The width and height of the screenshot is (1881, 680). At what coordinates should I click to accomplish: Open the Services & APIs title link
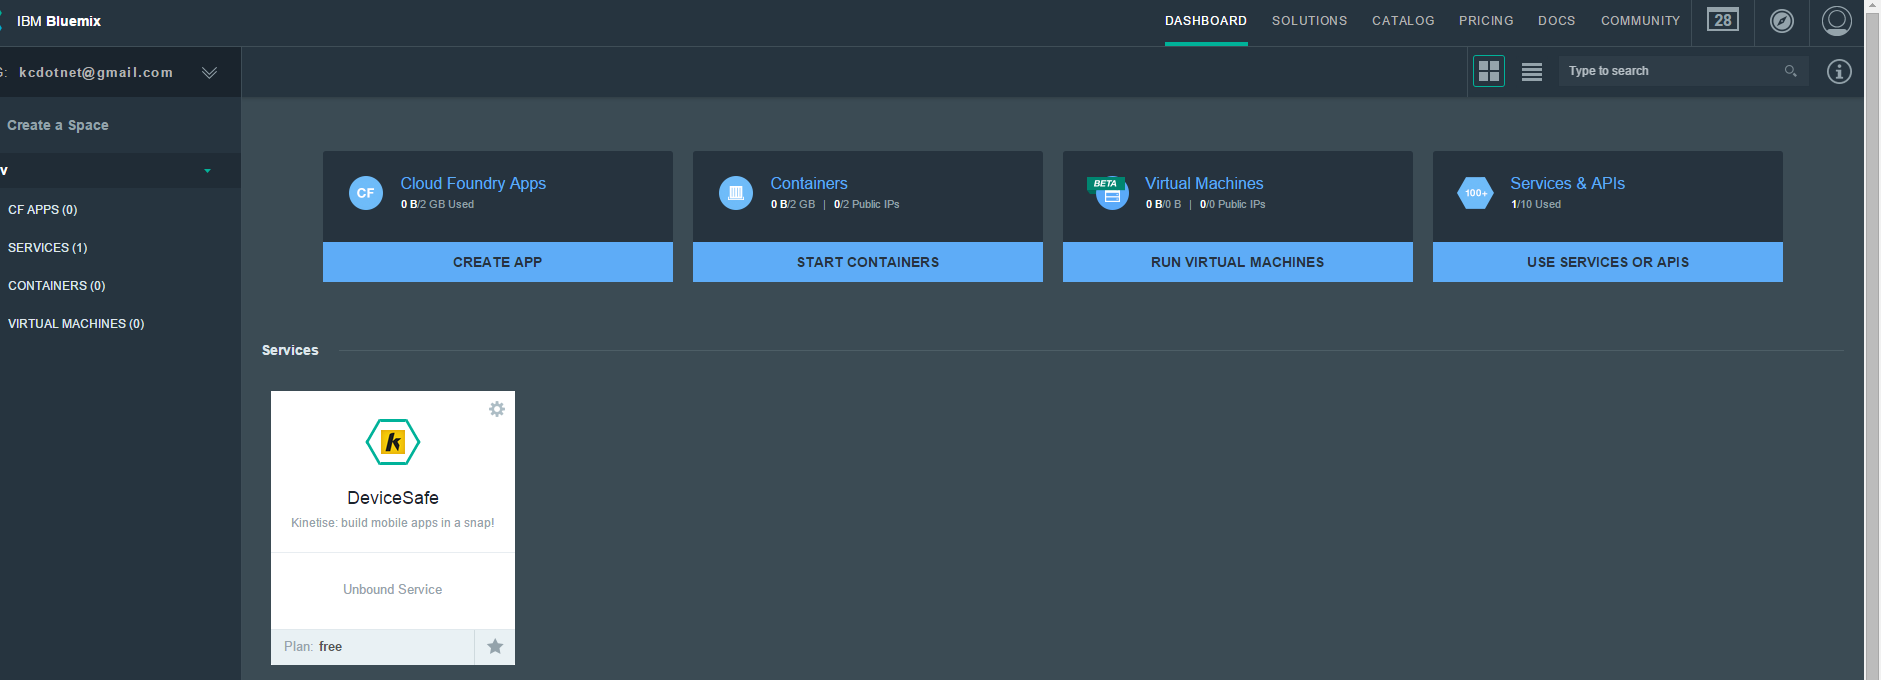1567,183
